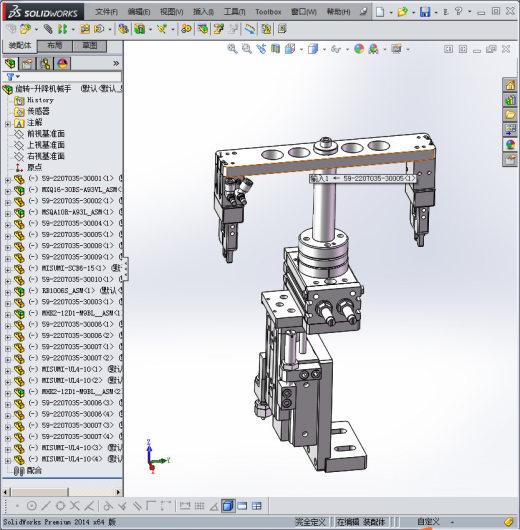The height and width of the screenshot is (530, 520).
Task: Select the 配合 mates folder
Action: (x=34, y=470)
